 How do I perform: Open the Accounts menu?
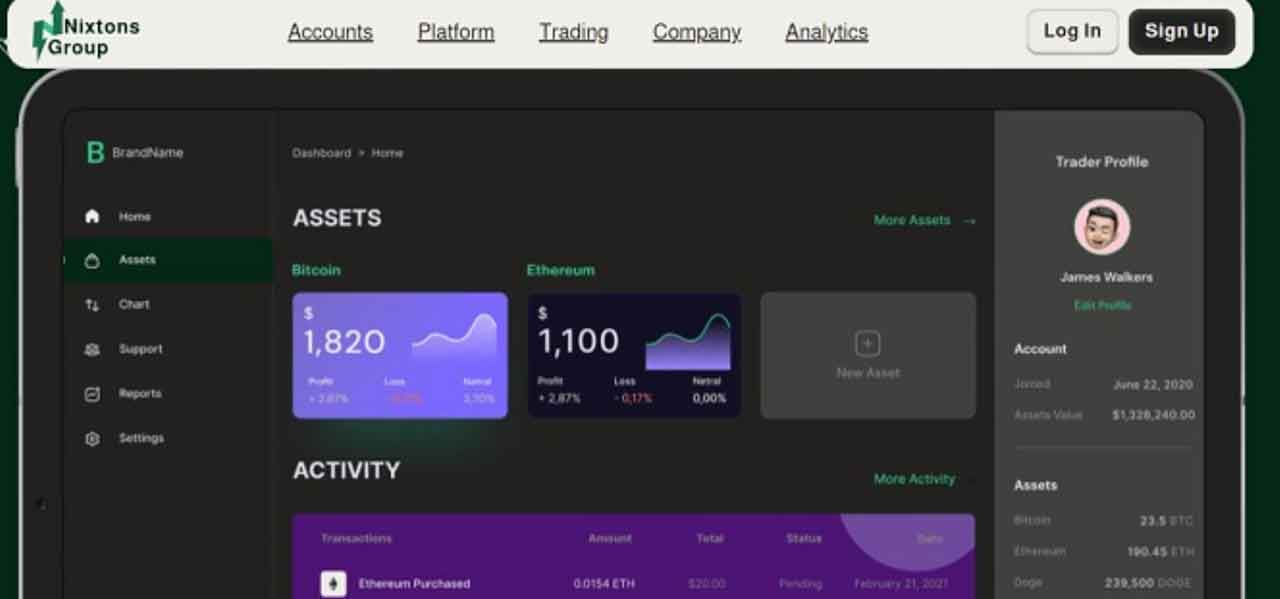330,32
